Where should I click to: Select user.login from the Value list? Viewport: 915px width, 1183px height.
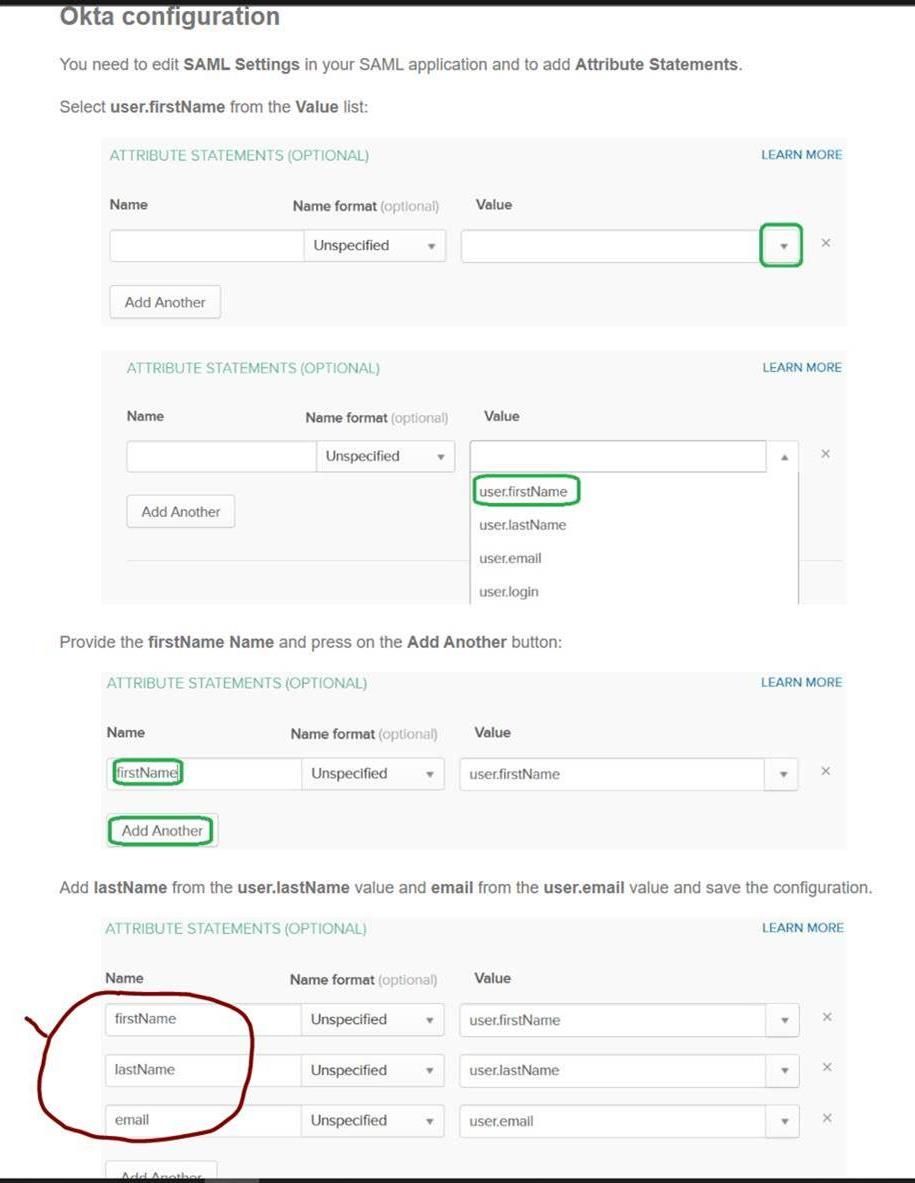tap(508, 592)
